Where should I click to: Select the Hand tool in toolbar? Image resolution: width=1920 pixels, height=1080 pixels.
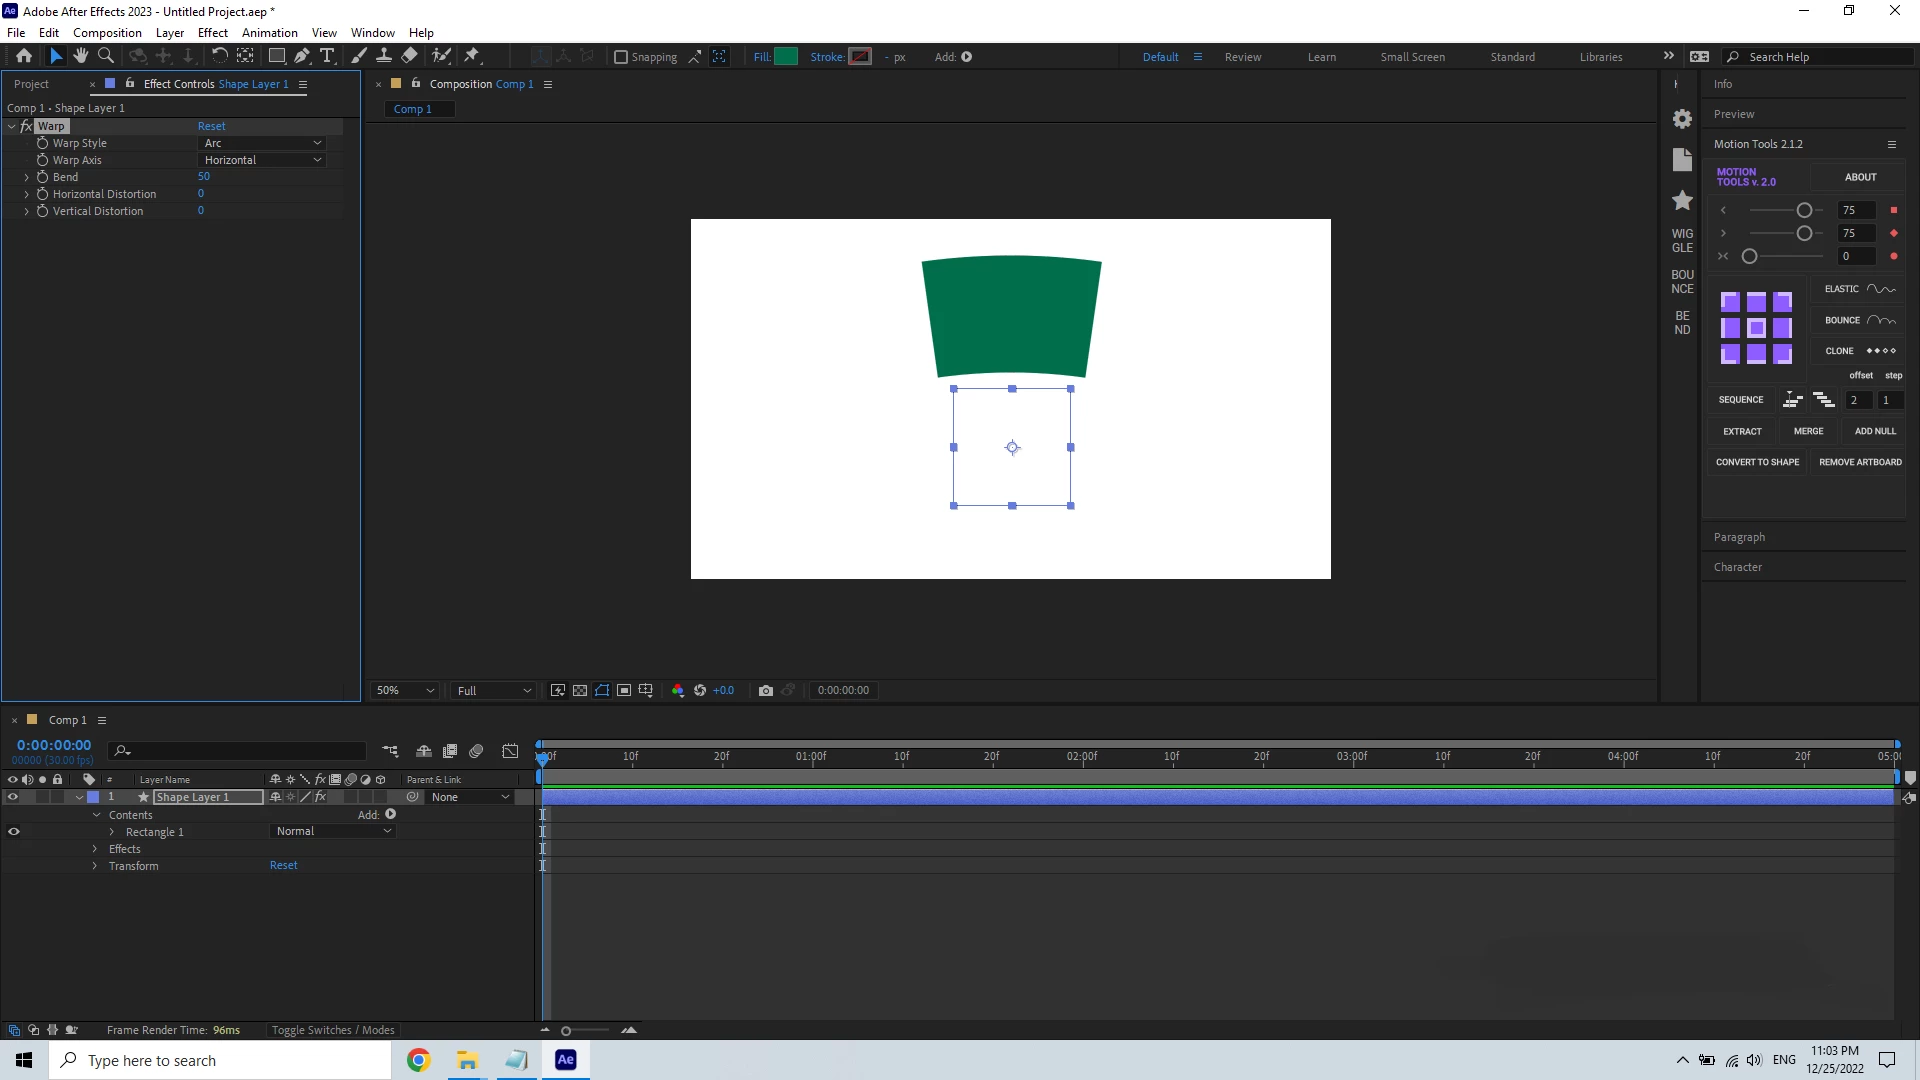click(x=81, y=56)
